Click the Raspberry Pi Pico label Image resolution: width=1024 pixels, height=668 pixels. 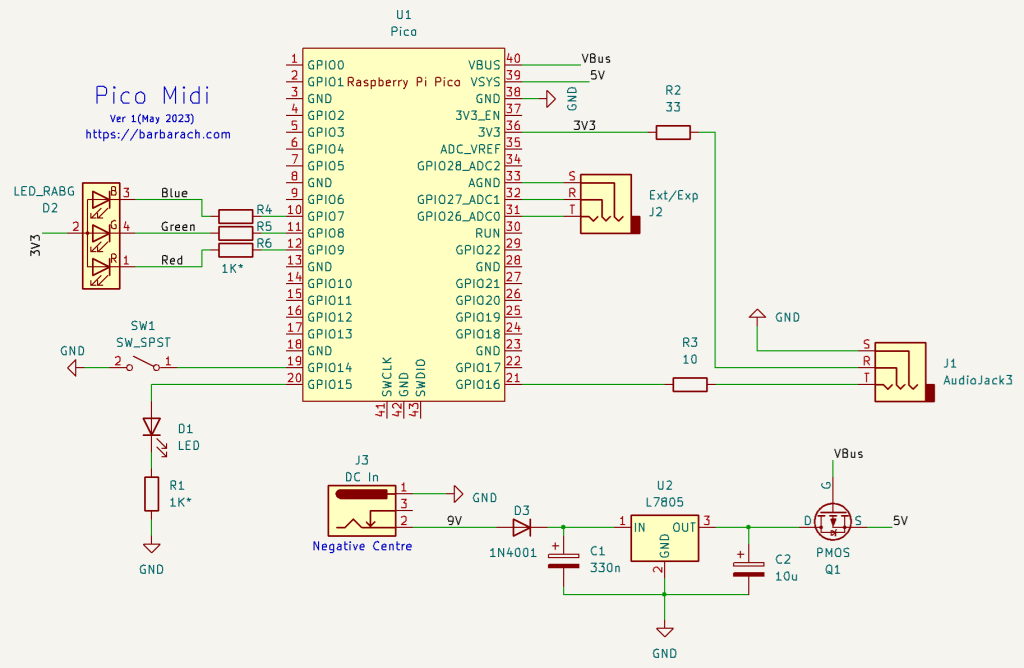[404, 82]
